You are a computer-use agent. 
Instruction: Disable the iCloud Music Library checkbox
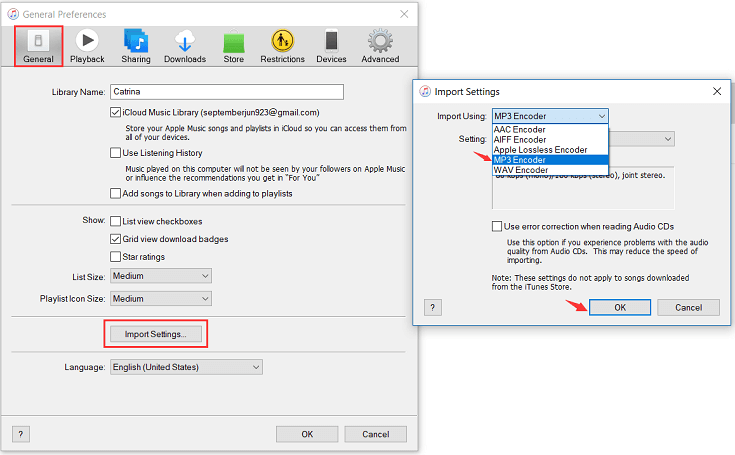point(116,113)
